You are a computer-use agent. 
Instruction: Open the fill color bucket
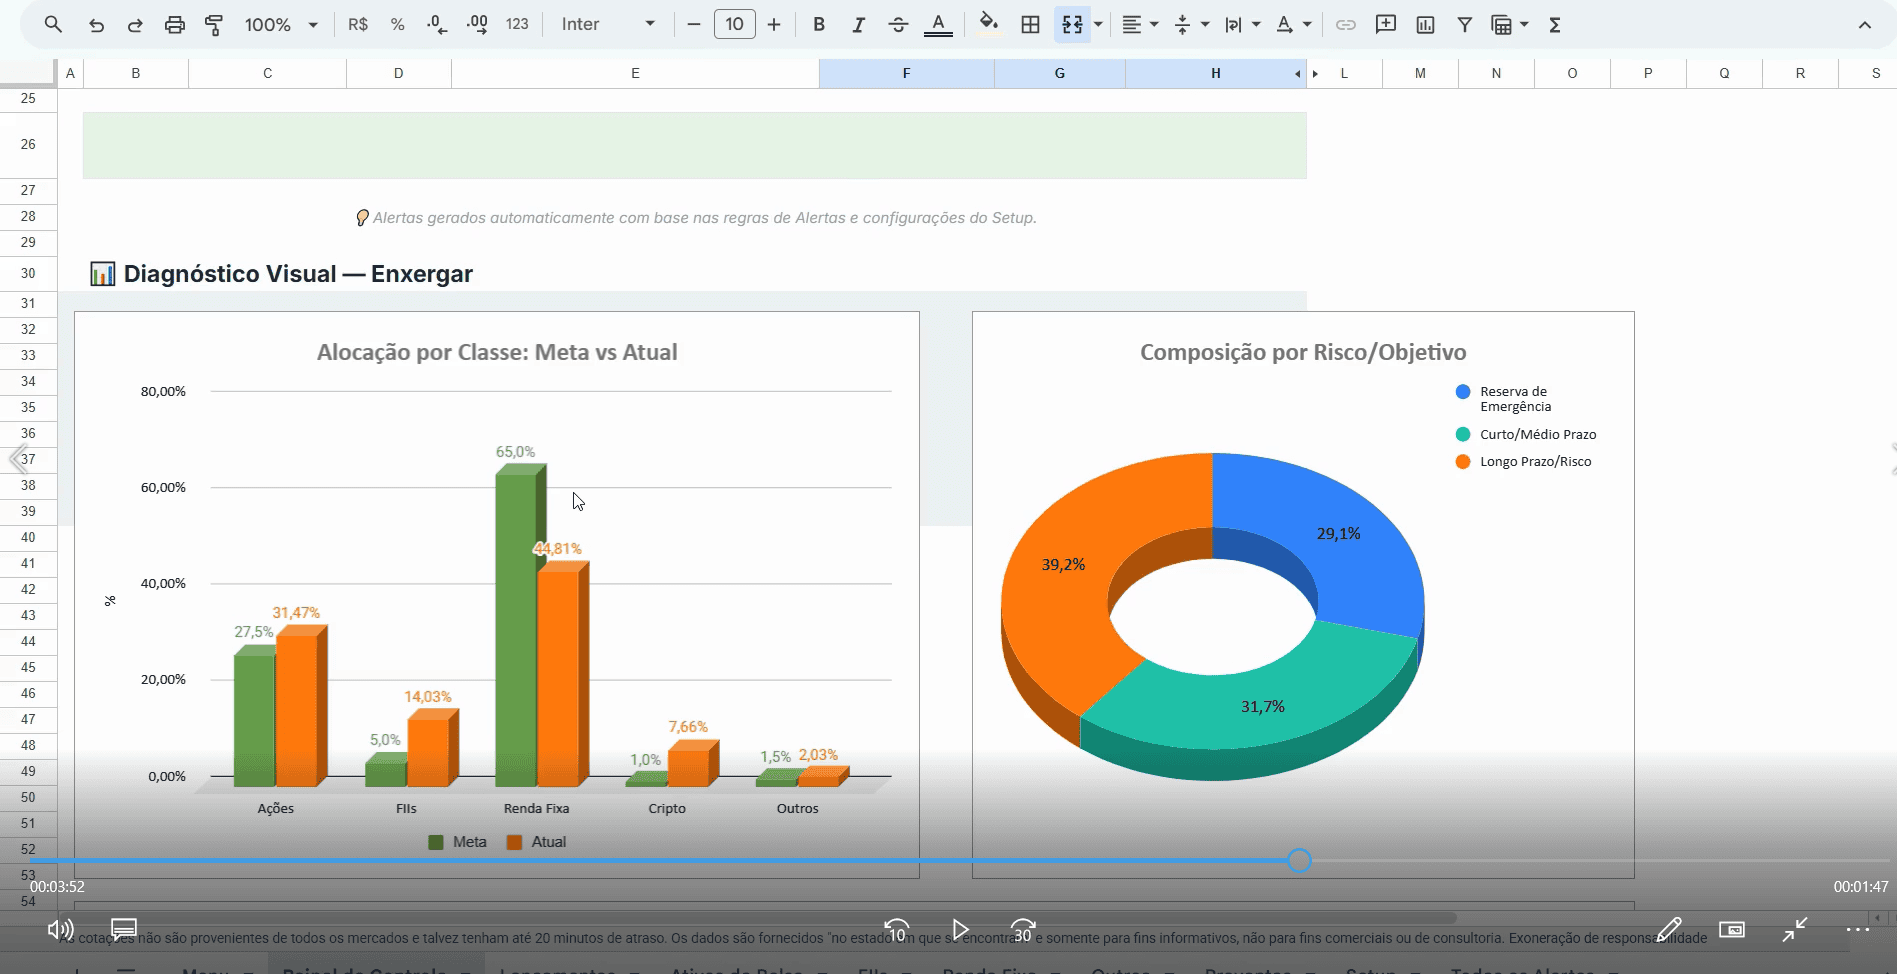click(989, 25)
